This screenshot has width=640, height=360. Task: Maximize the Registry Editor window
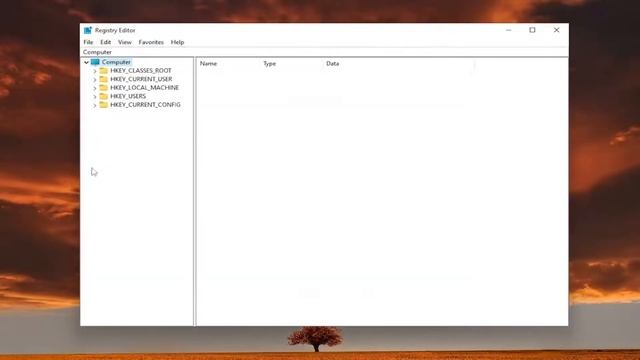point(532,30)
